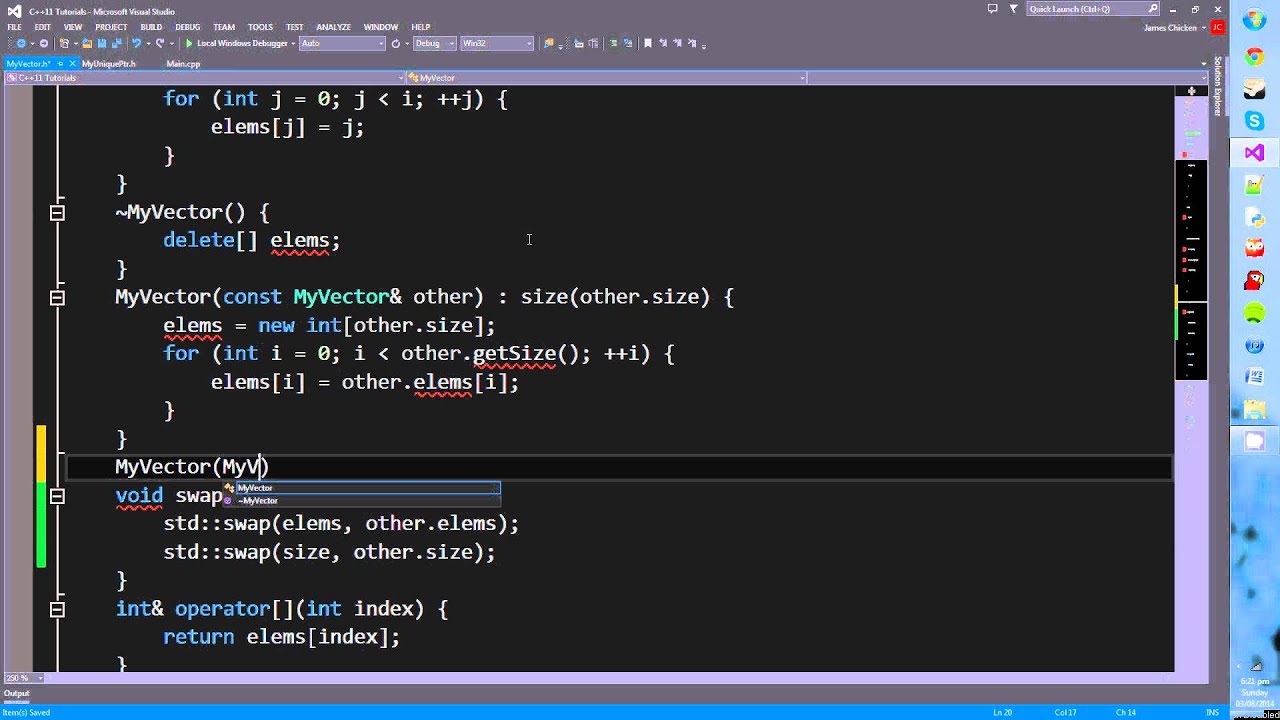Click the Redo toolbar icon
The height and width of the screenshot is (720, 1280).
(160, 43)
